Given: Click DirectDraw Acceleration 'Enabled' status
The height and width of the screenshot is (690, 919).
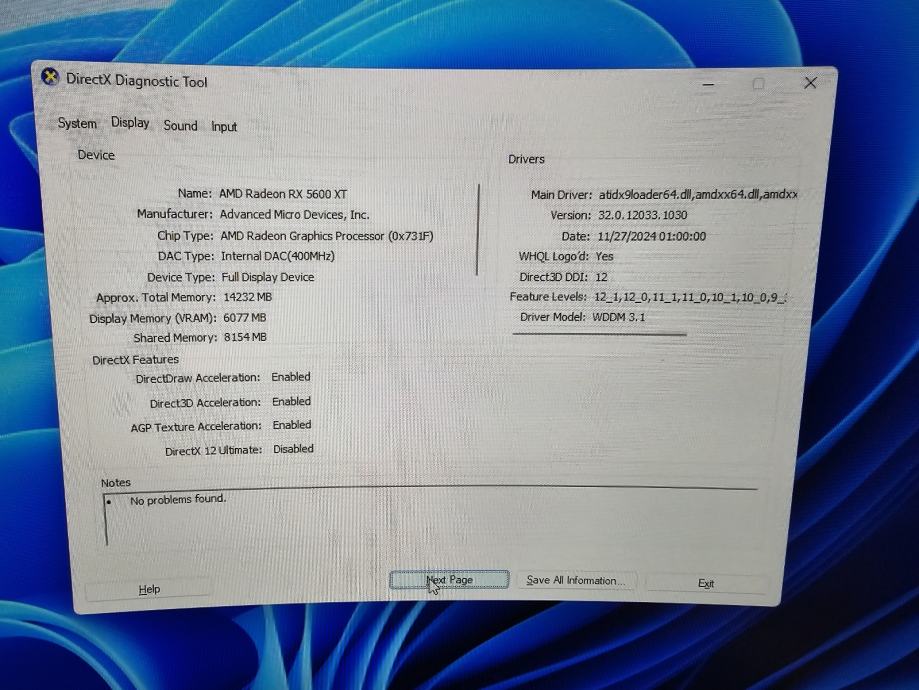Looking at the screenshot, I should point(291,377).
